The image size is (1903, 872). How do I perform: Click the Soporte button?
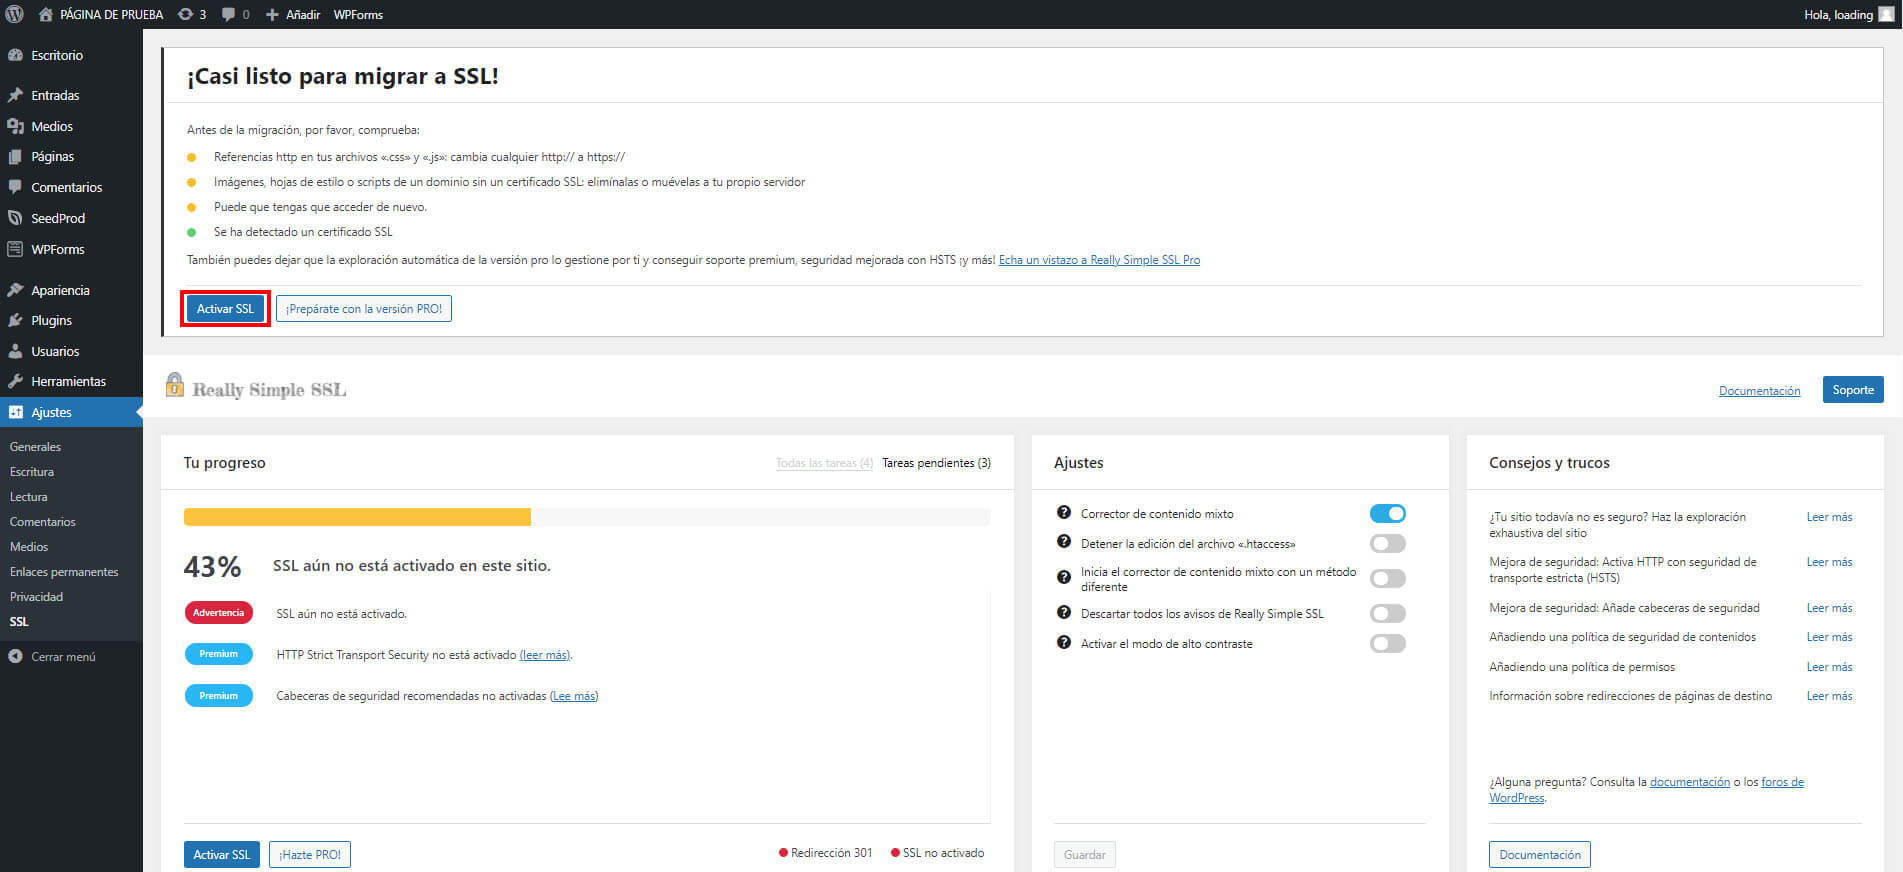click(1853, 390)
